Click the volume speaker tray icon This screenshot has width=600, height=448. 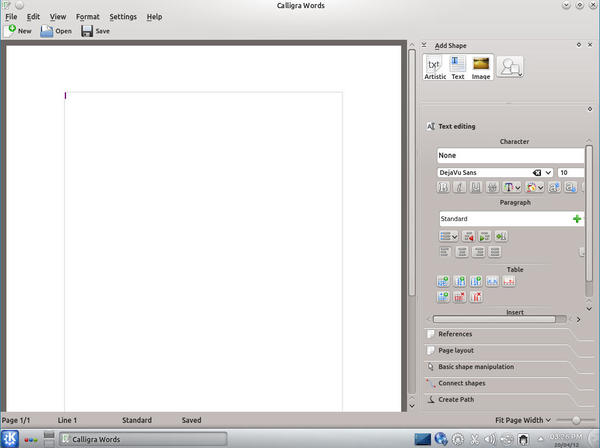point(490,439)
